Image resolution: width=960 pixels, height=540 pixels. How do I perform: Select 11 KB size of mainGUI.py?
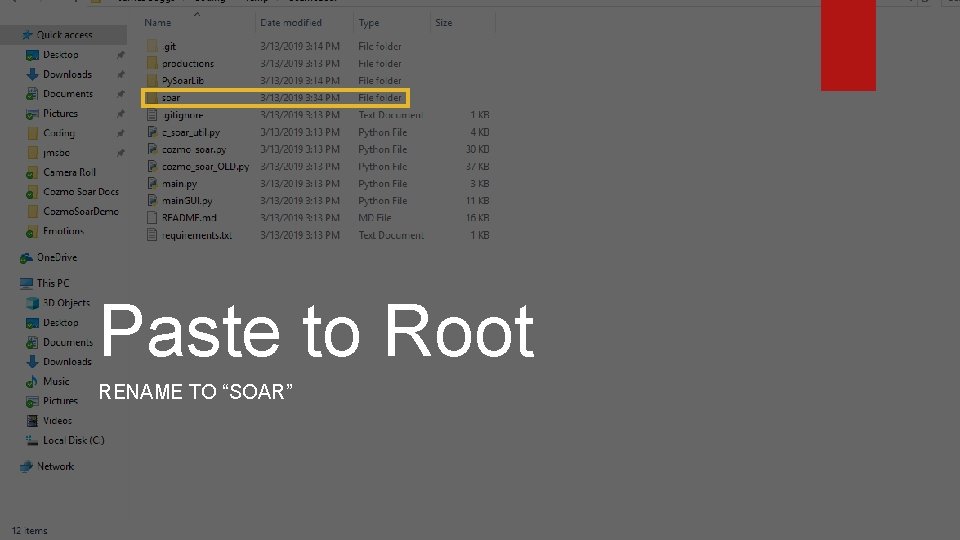coord(478,200)
